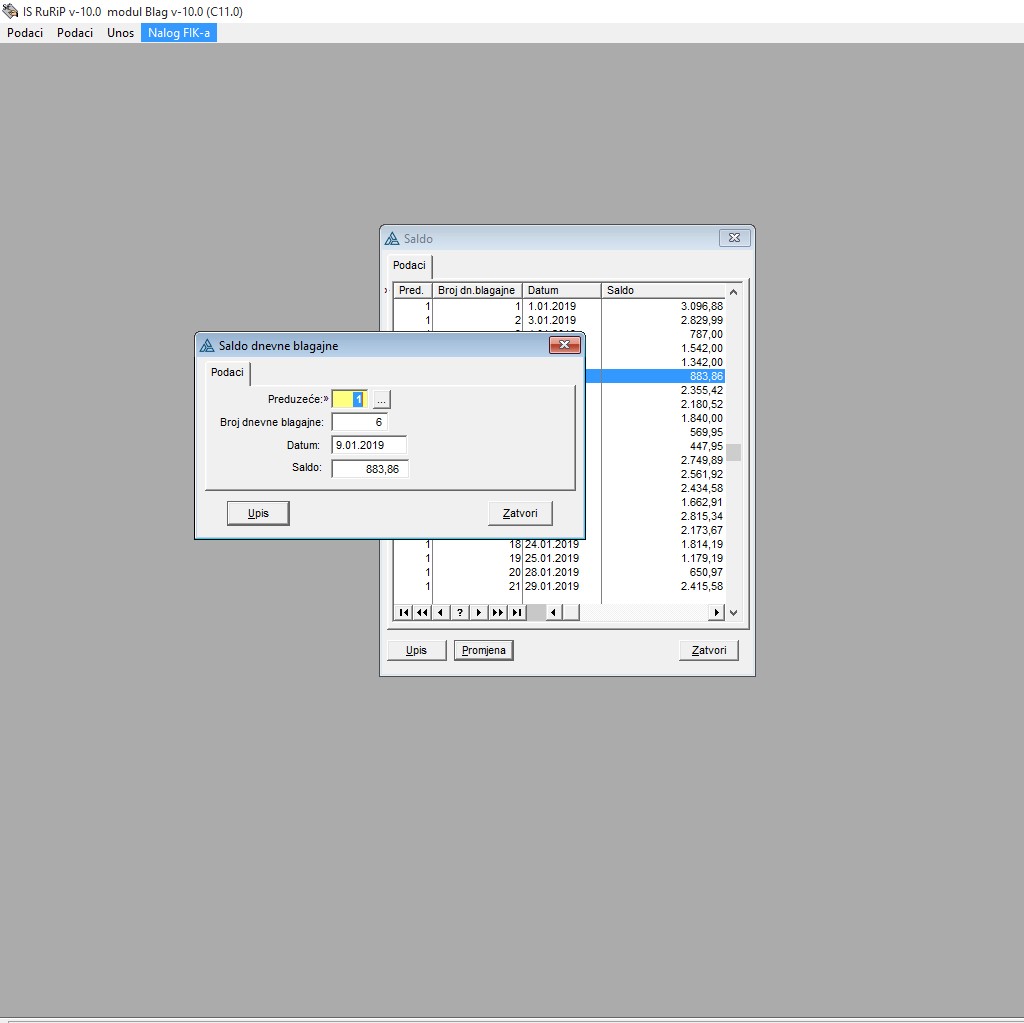
Task: Select the Podaci tab in dialog
Action: [x=227, y=372]
